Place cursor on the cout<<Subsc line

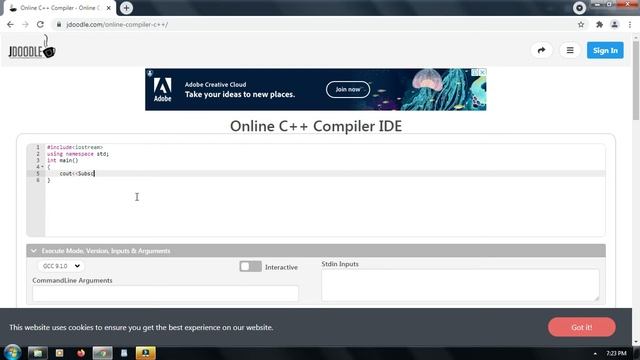pyautogui.click(x=77, y=173)
